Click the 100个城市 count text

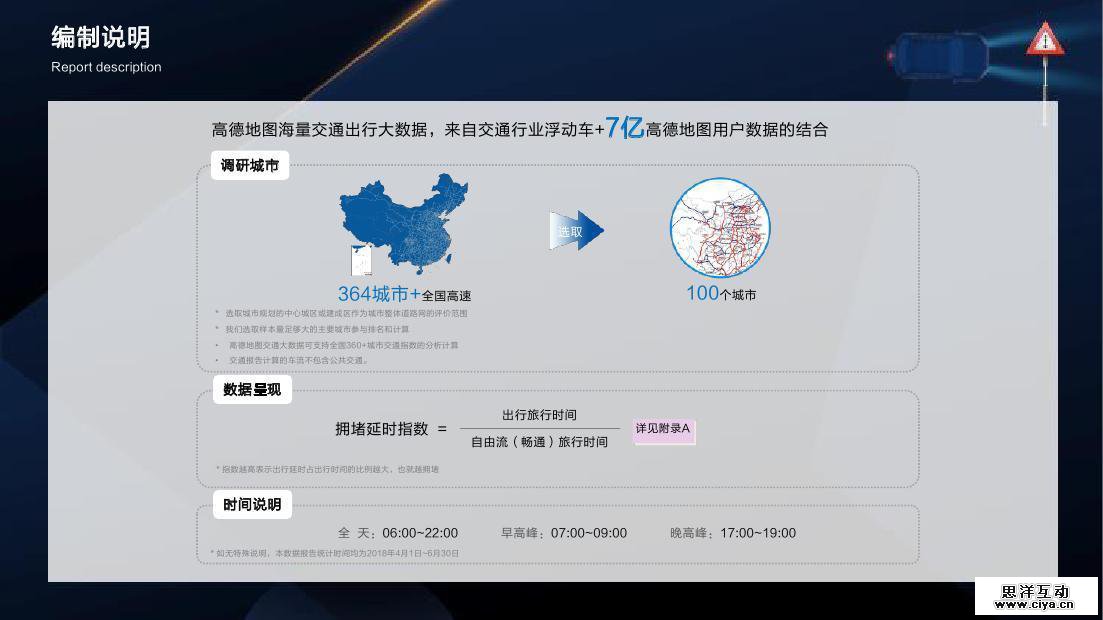pos(720,294)
